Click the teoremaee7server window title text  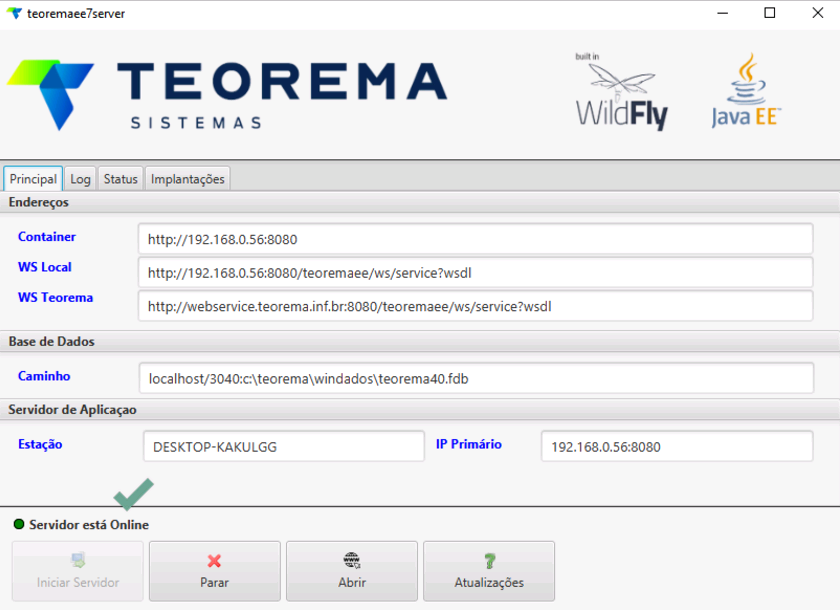point(76,13)
